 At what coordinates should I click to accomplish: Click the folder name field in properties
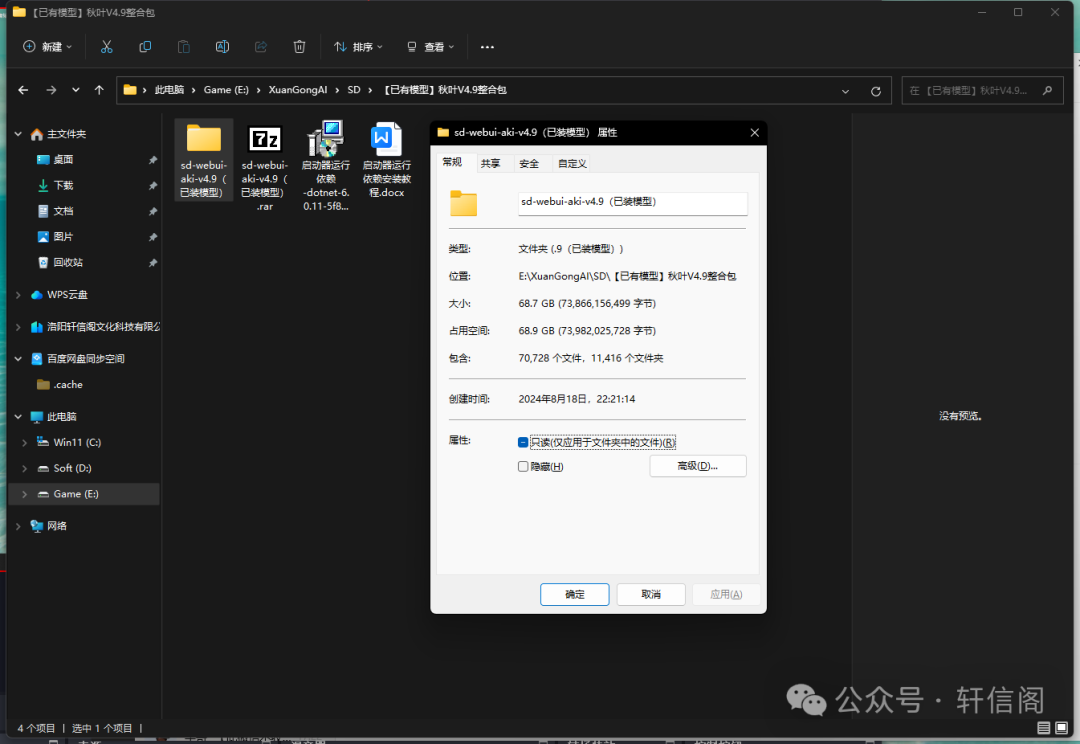632,202
